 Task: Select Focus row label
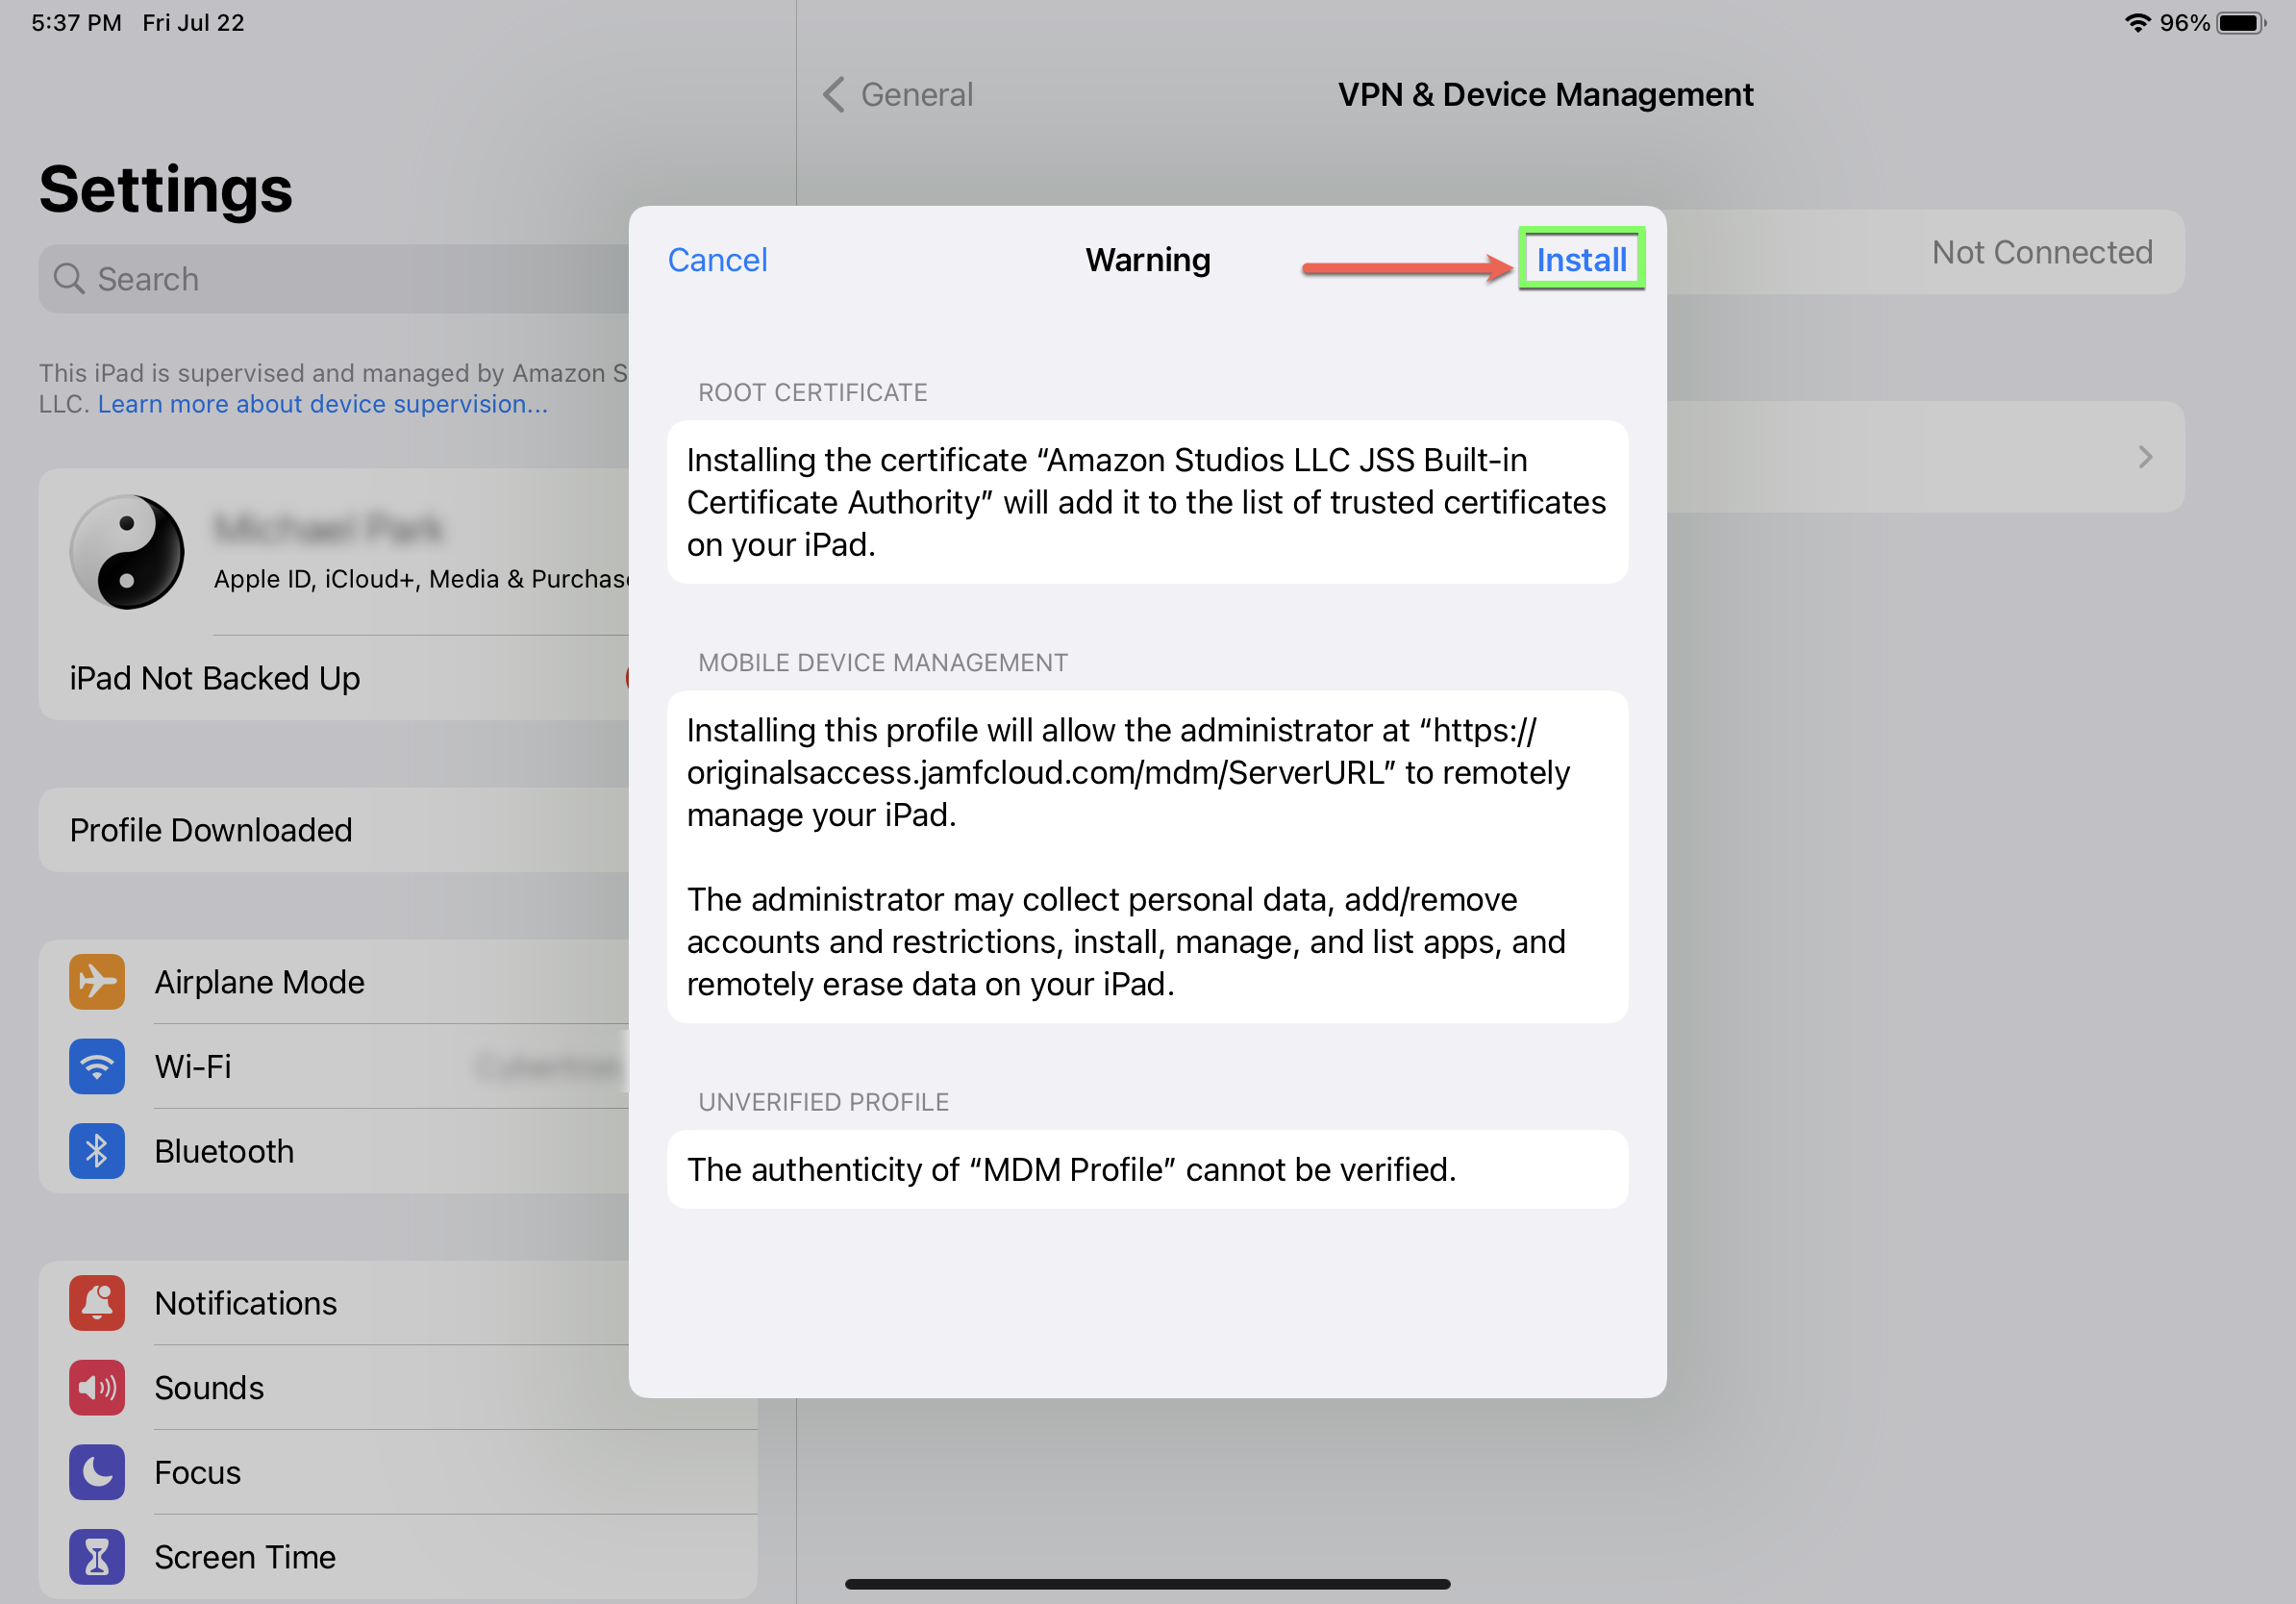(x=197, y=1473)
